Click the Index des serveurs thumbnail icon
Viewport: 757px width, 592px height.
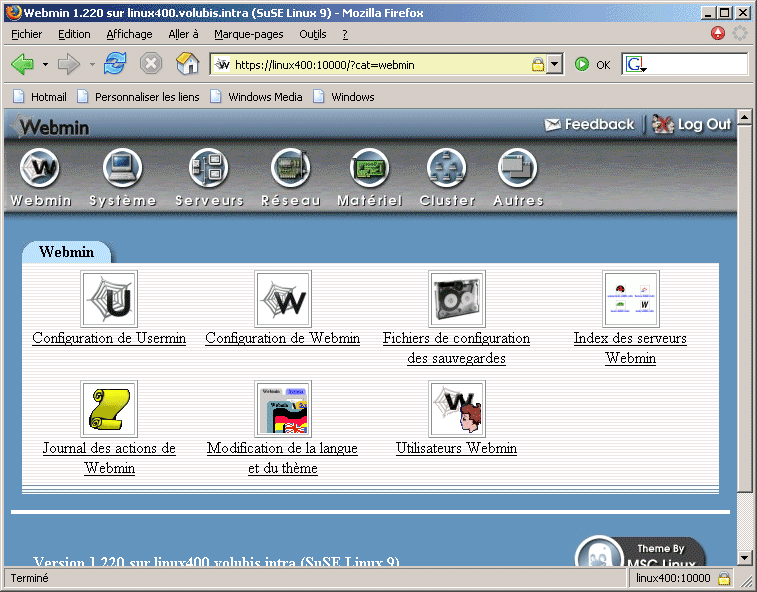pyautogui.click(x=631, y=299)
